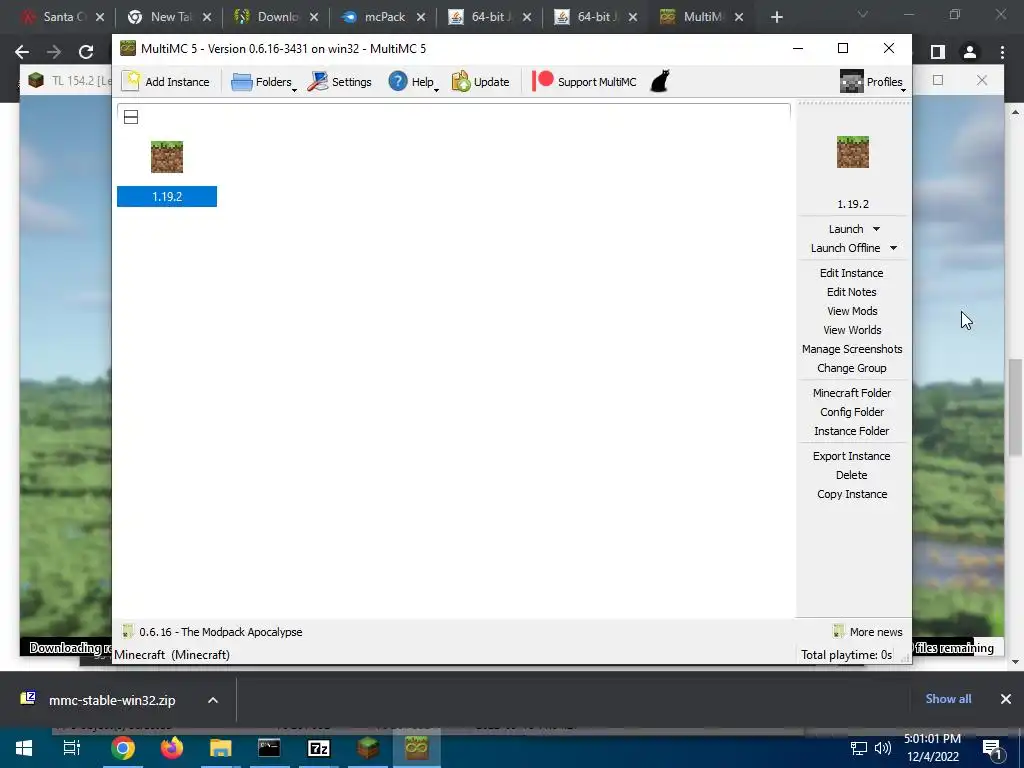This screenshot has width=1024, height=768.
Task: Expand the Launch Offline dropdown arrow
Action: click(x=893, y=248)
